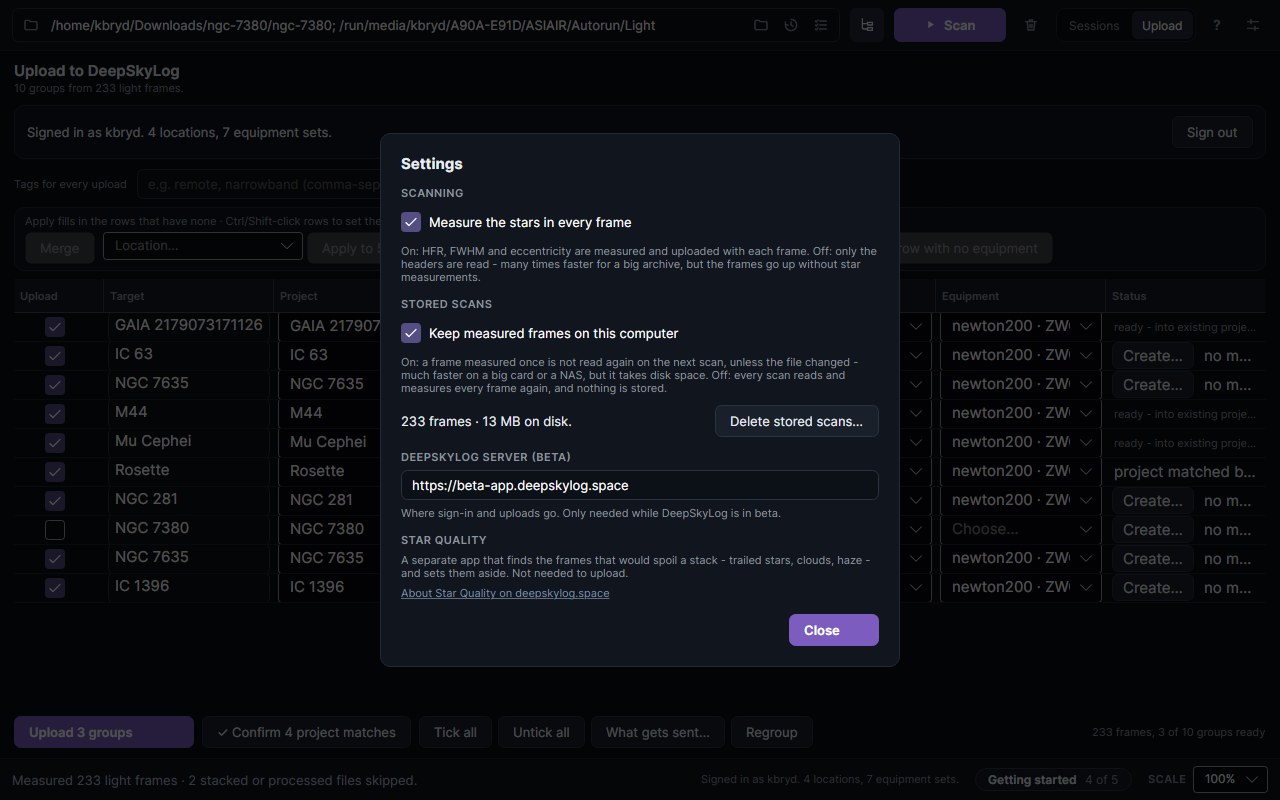The width and height of the screenshot is (1280, 800).
Task: Click the folder icon beside the path text
Action: click(31, 25)
